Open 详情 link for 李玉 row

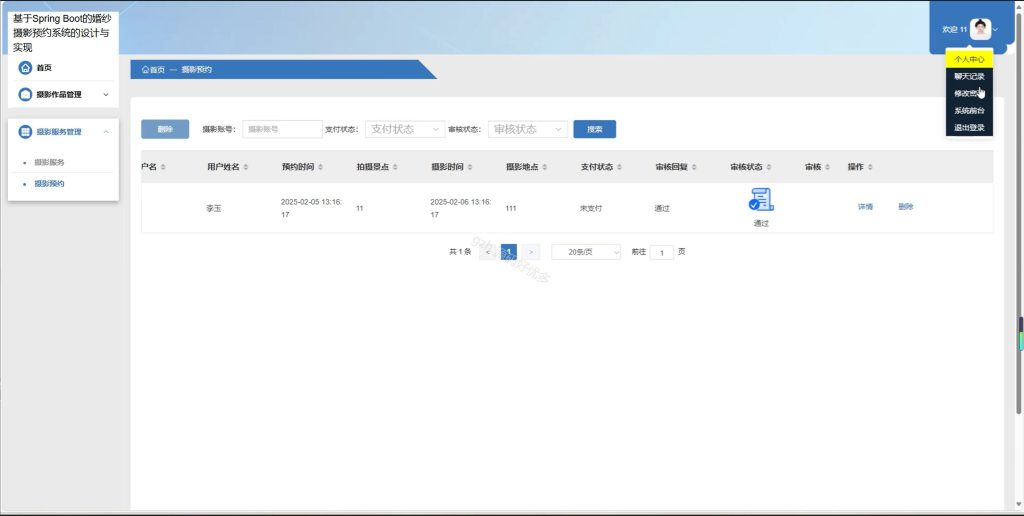pyautogui.click(x=865, y=207)
